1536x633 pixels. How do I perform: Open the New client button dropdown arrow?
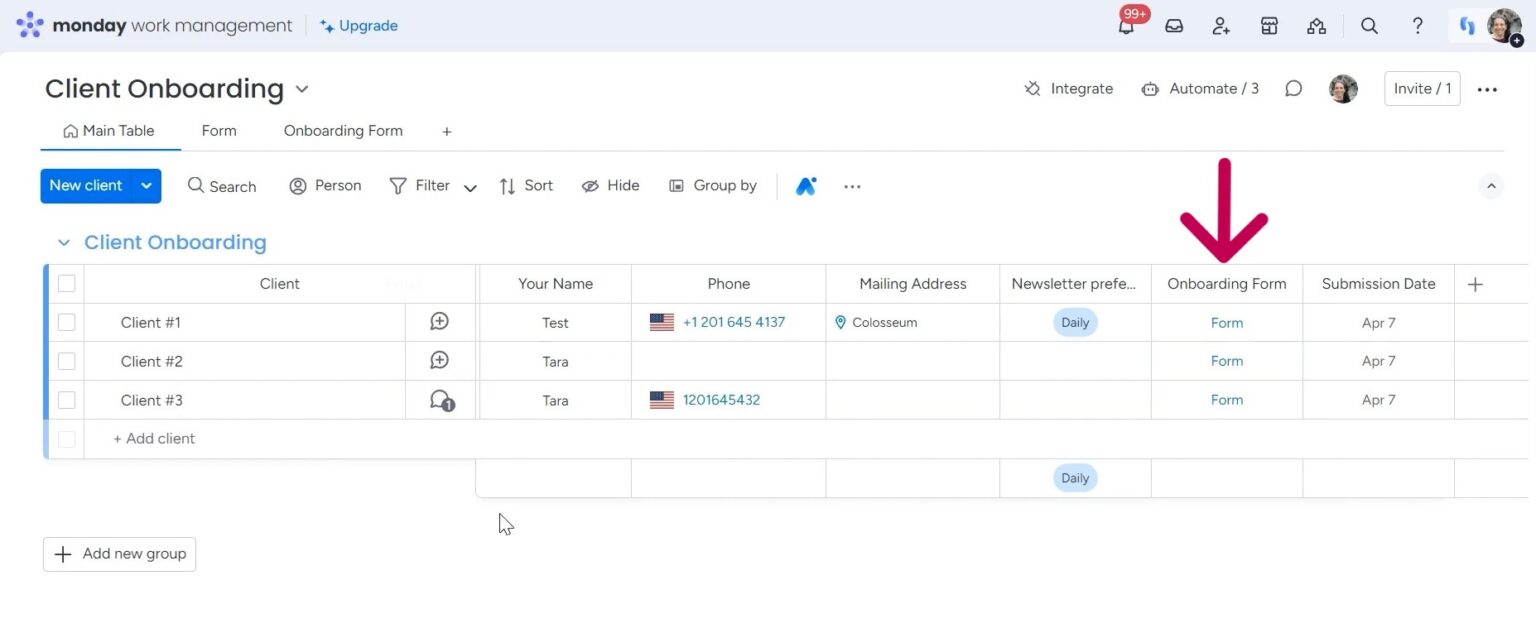(x=146, y=185)
